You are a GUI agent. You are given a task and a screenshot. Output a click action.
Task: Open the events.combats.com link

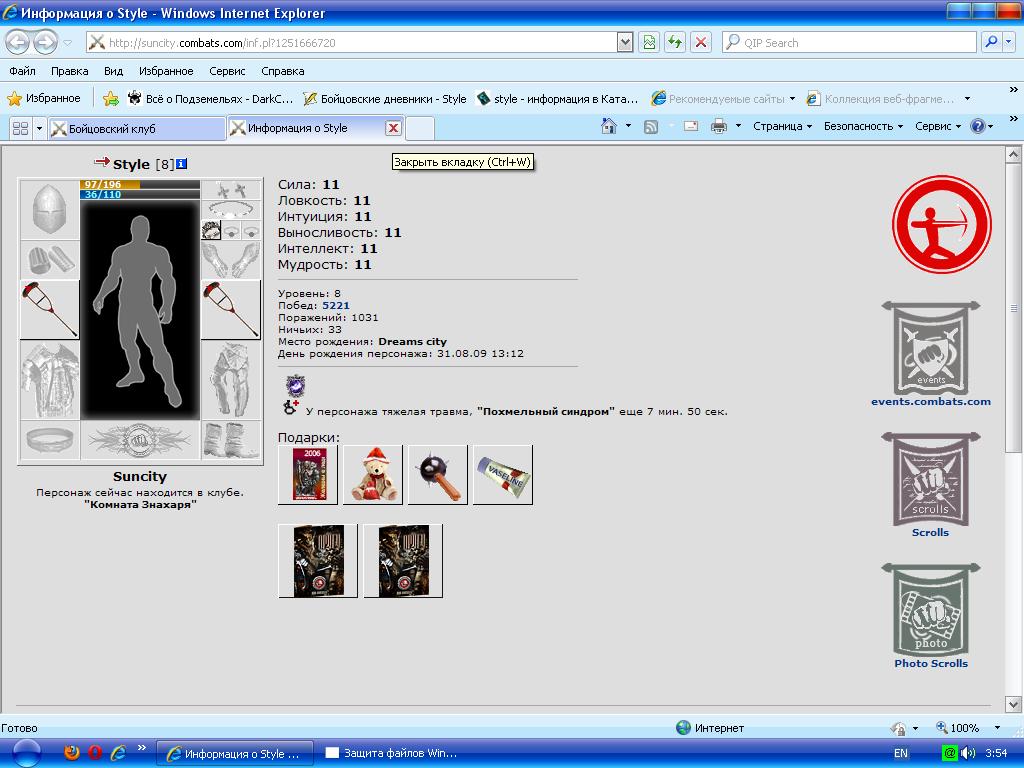(931, 402)
